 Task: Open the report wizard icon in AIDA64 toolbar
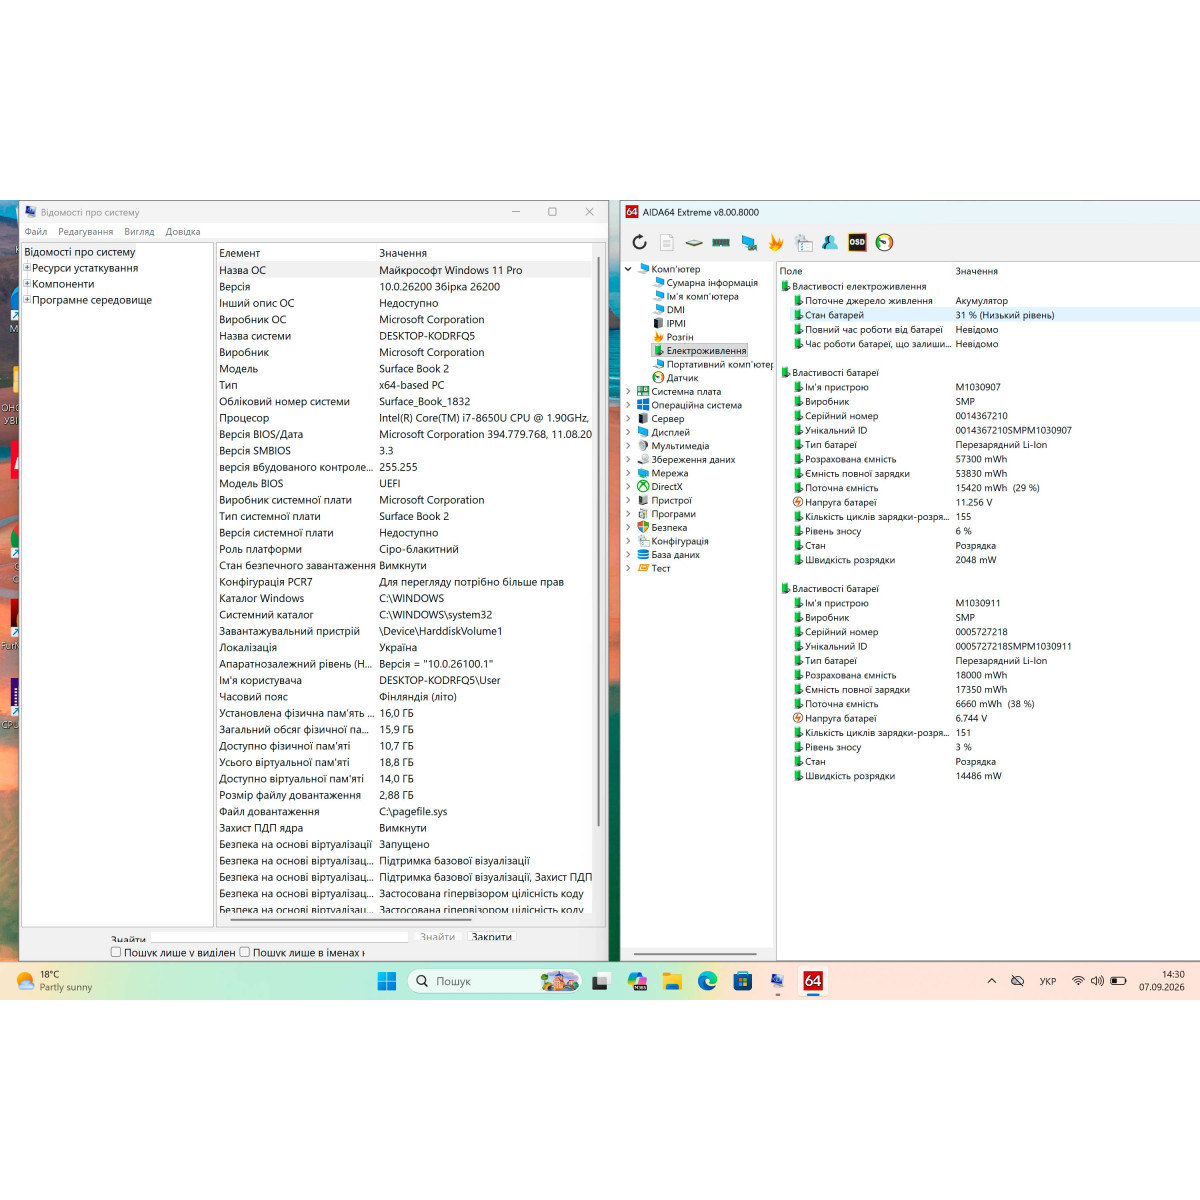(803, 242)
